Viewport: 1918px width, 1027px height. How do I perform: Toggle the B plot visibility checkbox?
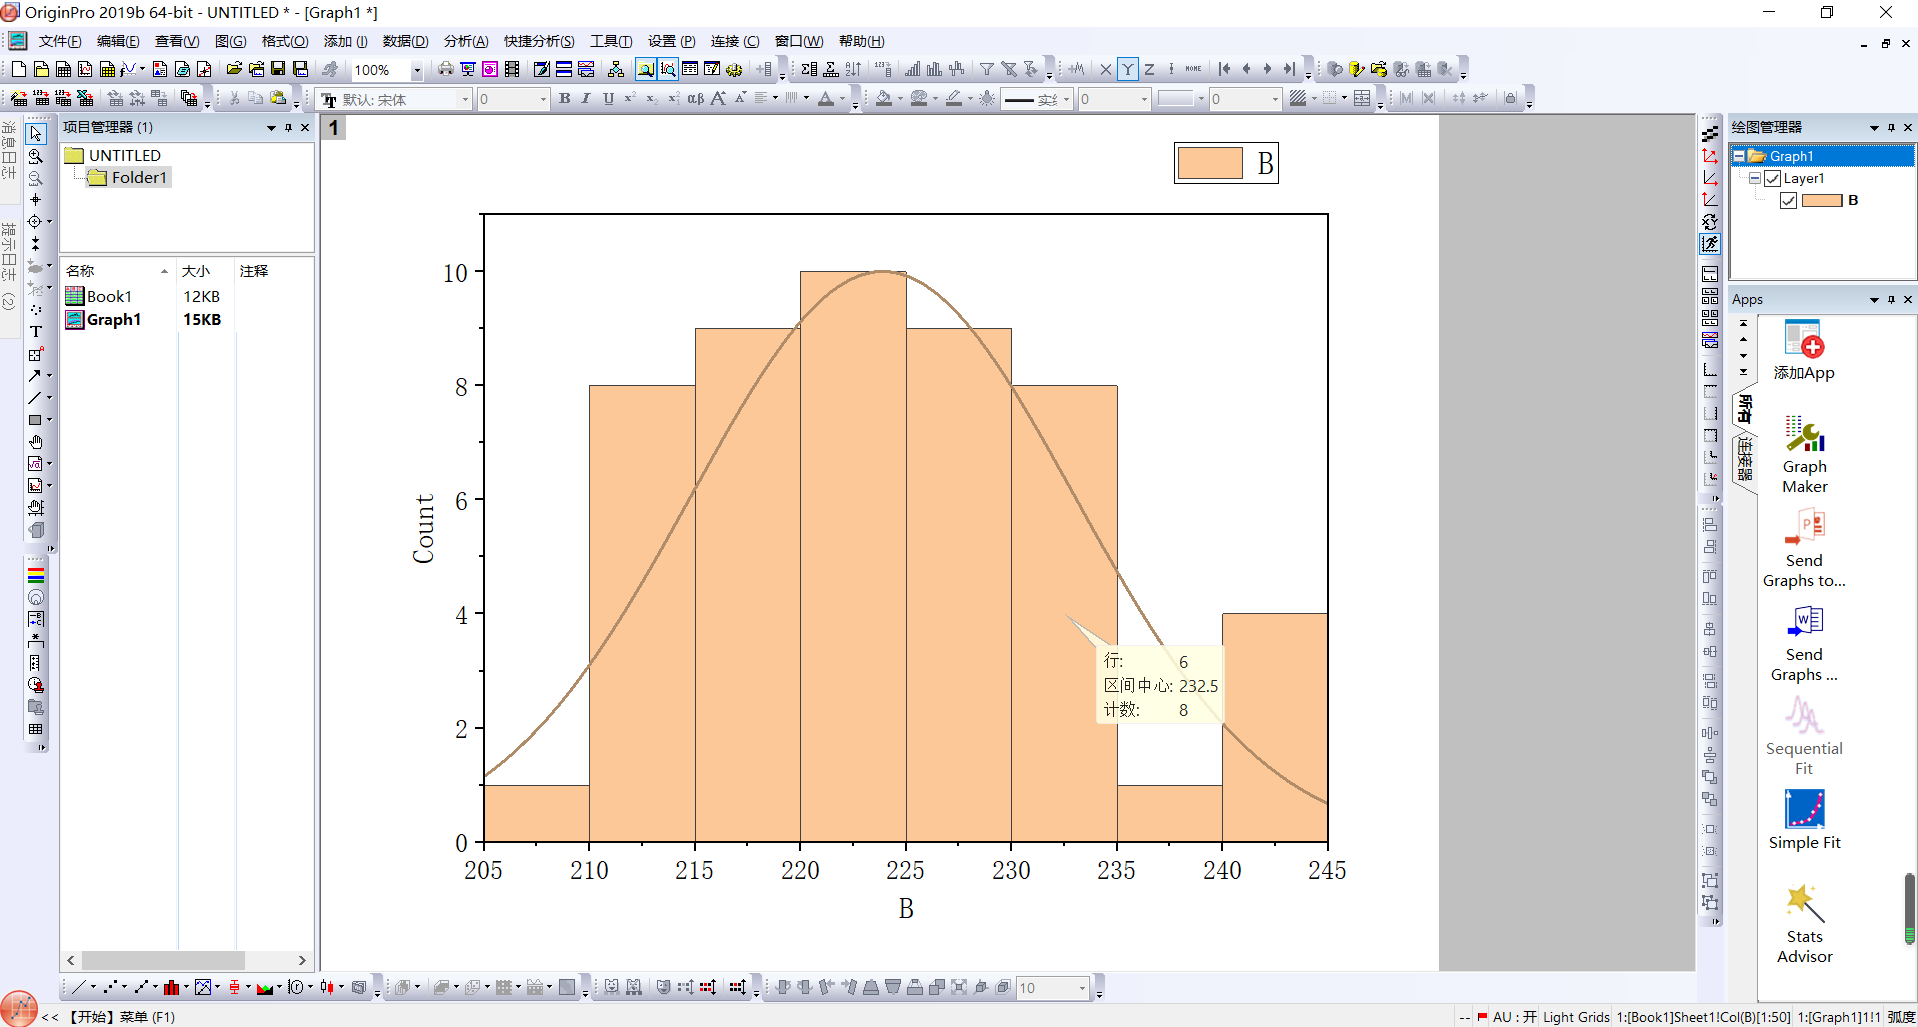point(1789,200)
